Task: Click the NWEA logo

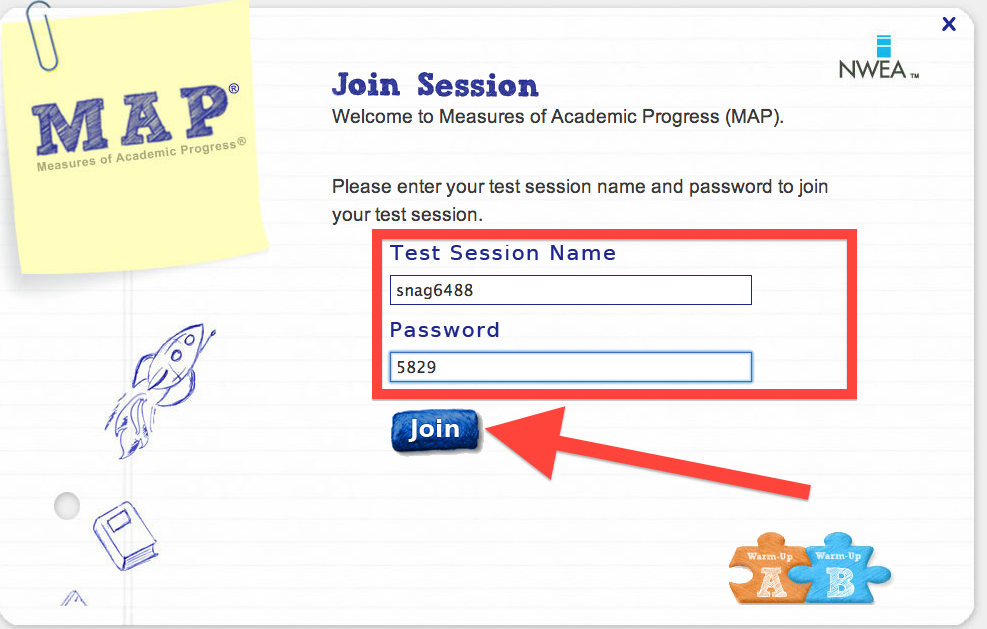Action: (x=879, y=57)
